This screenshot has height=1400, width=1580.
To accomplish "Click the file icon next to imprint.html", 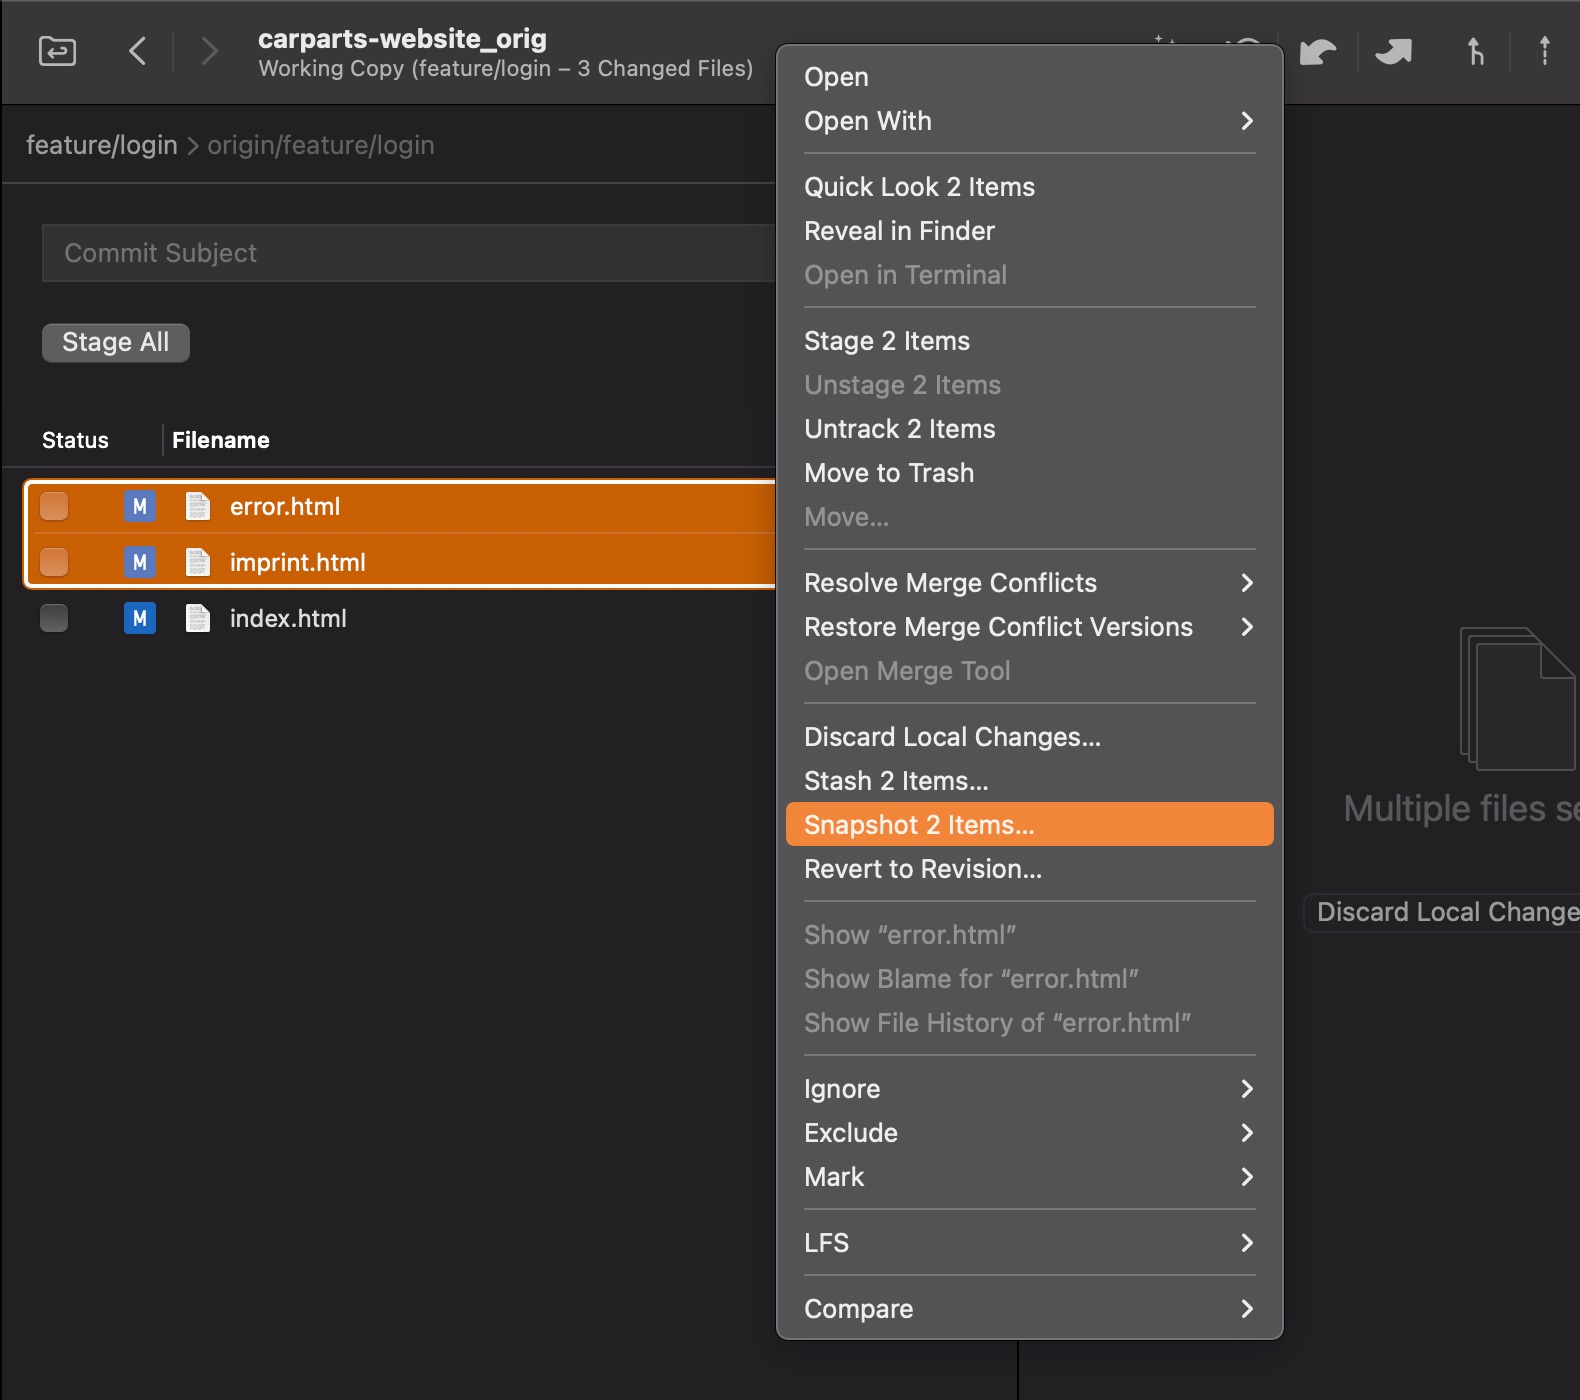I will (198, 563).
